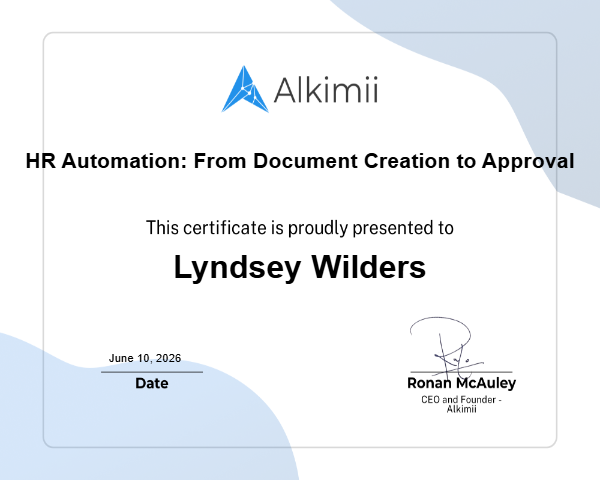Image resolution: width=600 pixels, height=480 pixels.
Task: Click the blue Alkimii logo icon
Action: pyautogui.click(x=245, y=90)
